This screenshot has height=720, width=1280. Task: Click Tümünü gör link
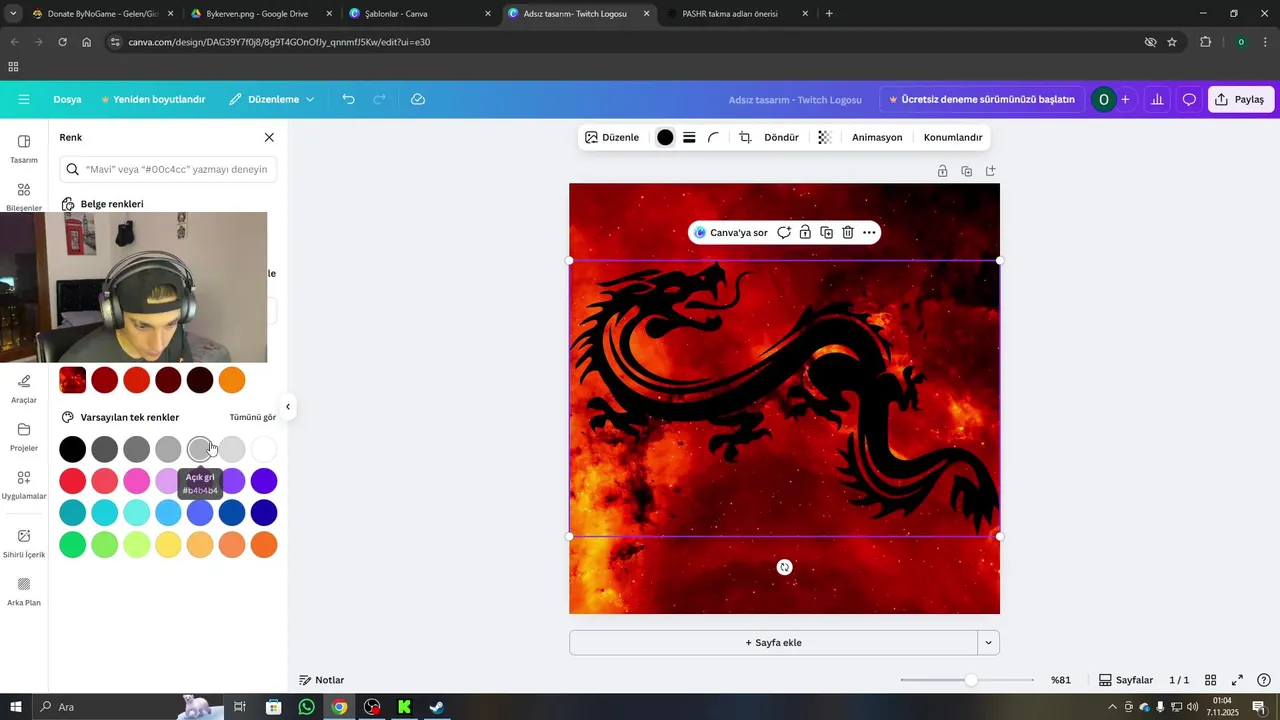coord(253,417)
